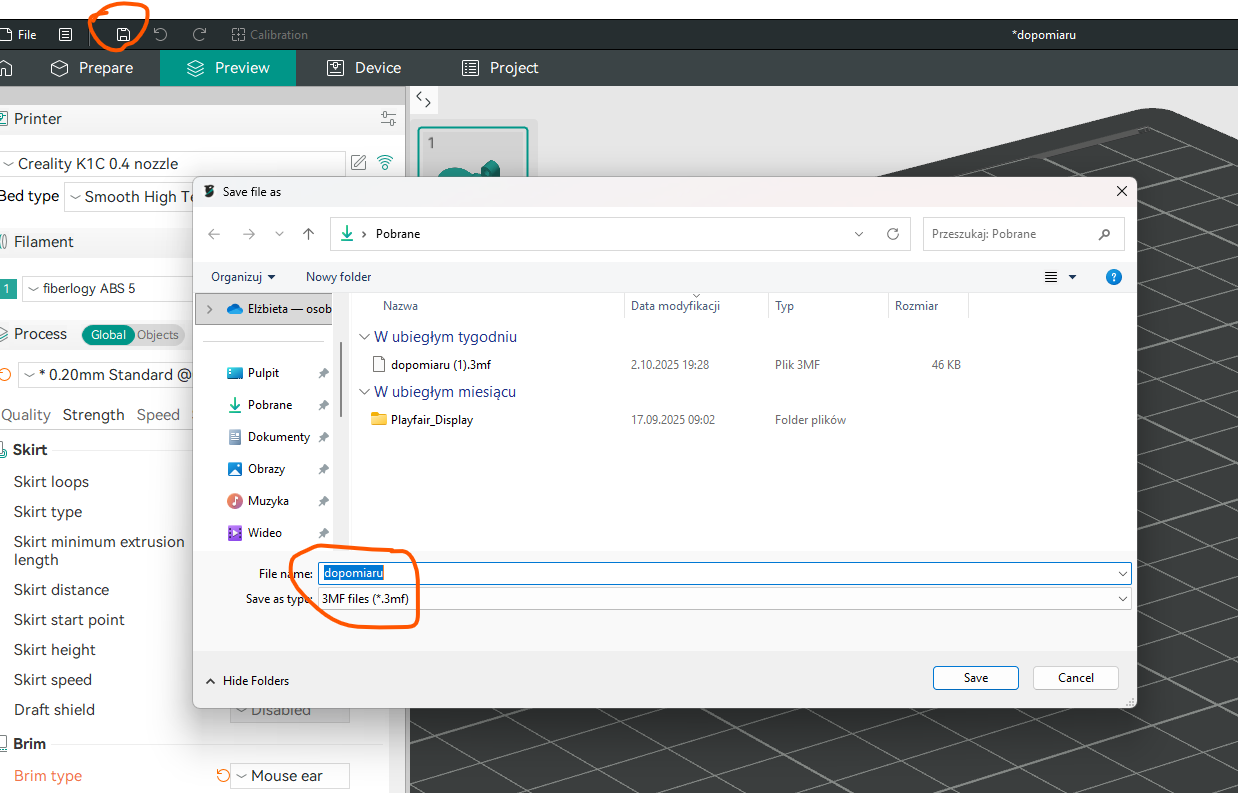The image size is (1238, 793).
Task: Click the printer Wi-Fi connection icon
Action: click(385, 163)
